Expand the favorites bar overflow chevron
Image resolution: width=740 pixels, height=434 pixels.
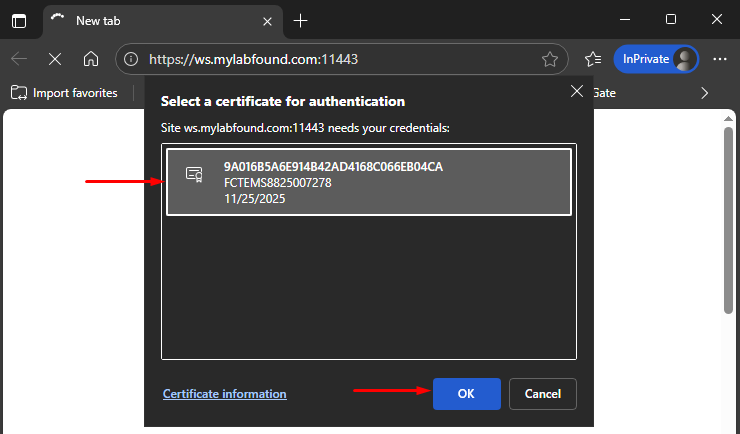pos(705,93)
